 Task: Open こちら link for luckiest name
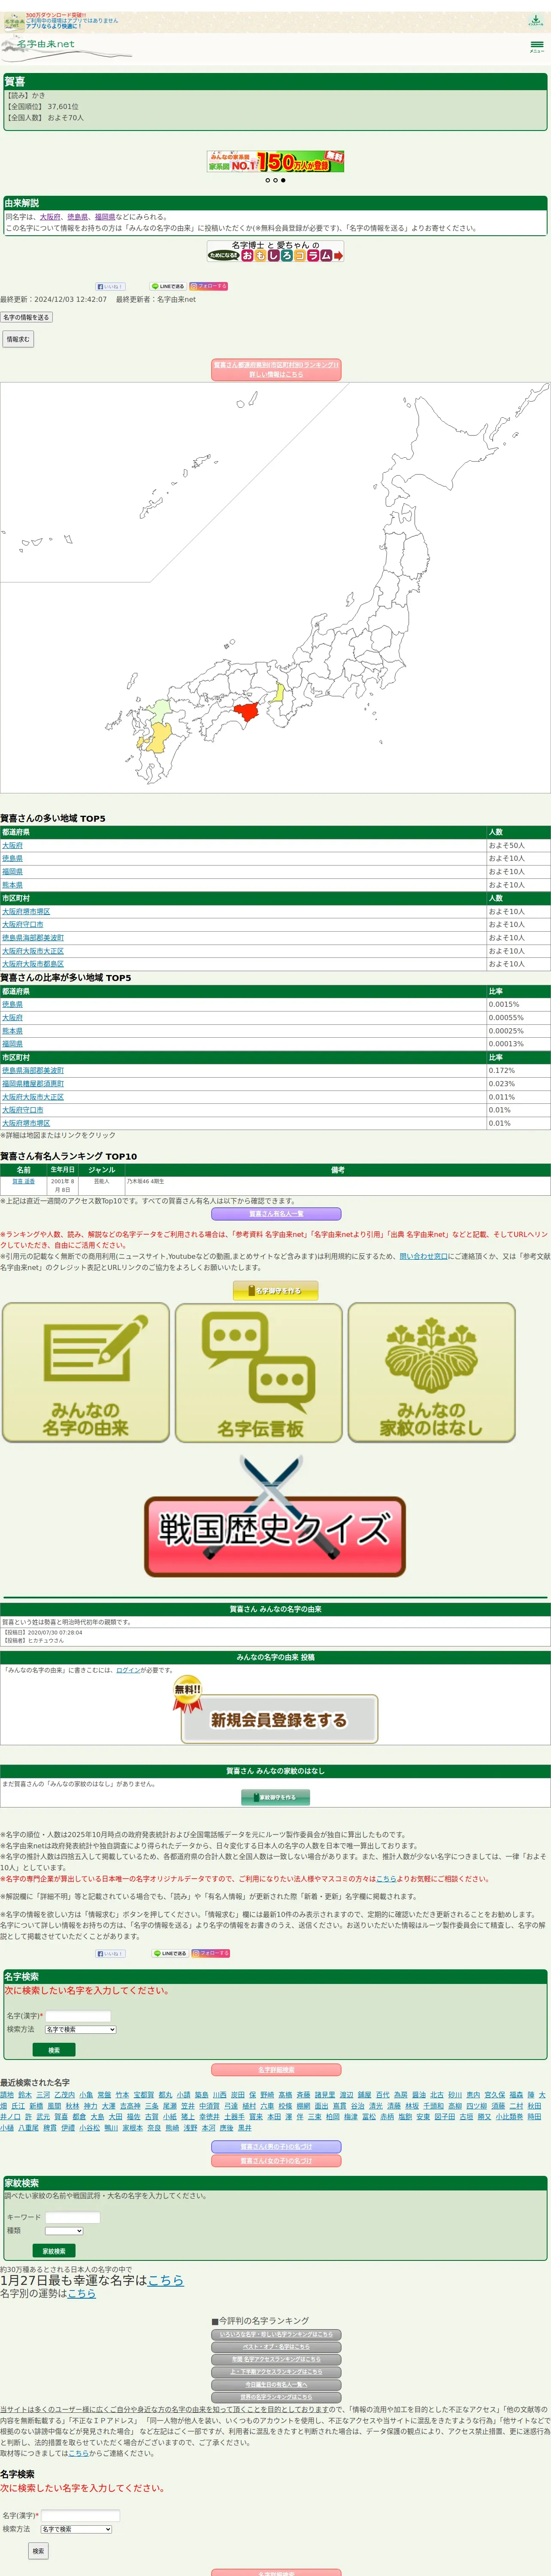(166, 2280)
